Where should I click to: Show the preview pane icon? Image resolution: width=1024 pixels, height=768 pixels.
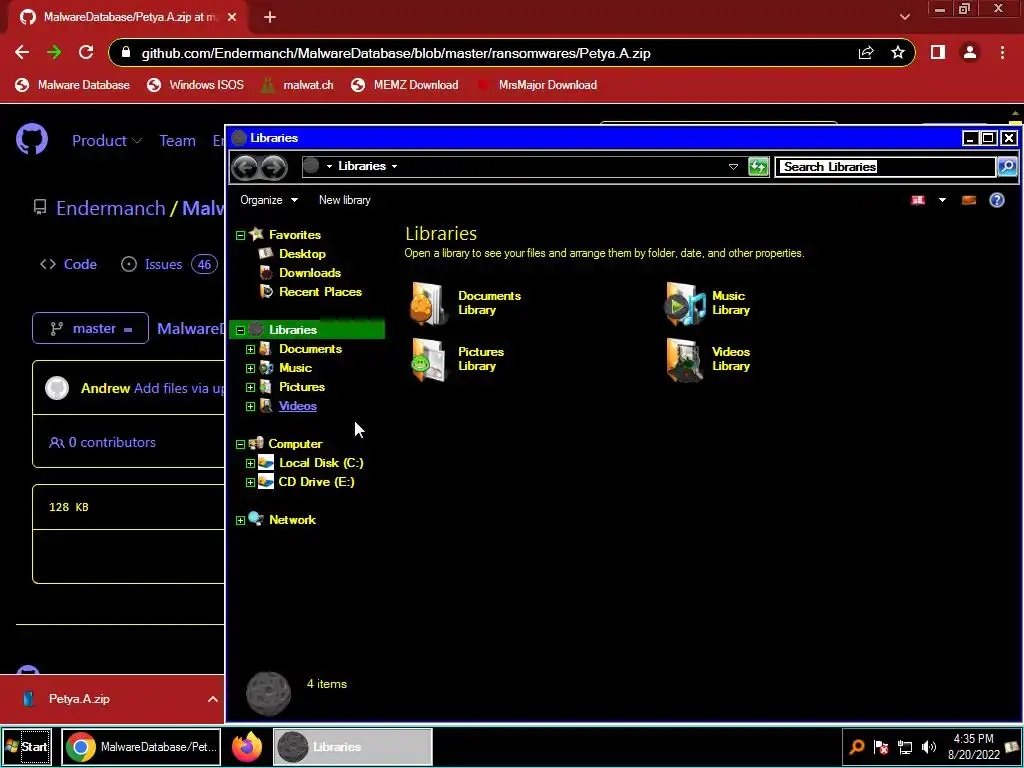(968, 200)
